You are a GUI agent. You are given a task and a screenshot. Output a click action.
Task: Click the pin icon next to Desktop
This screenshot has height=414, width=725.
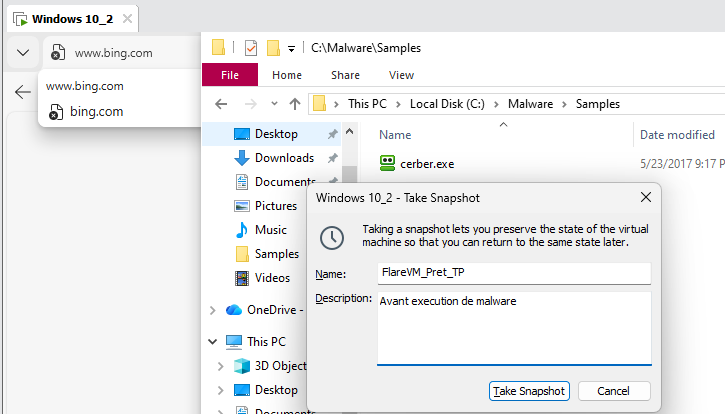[332, 134]
